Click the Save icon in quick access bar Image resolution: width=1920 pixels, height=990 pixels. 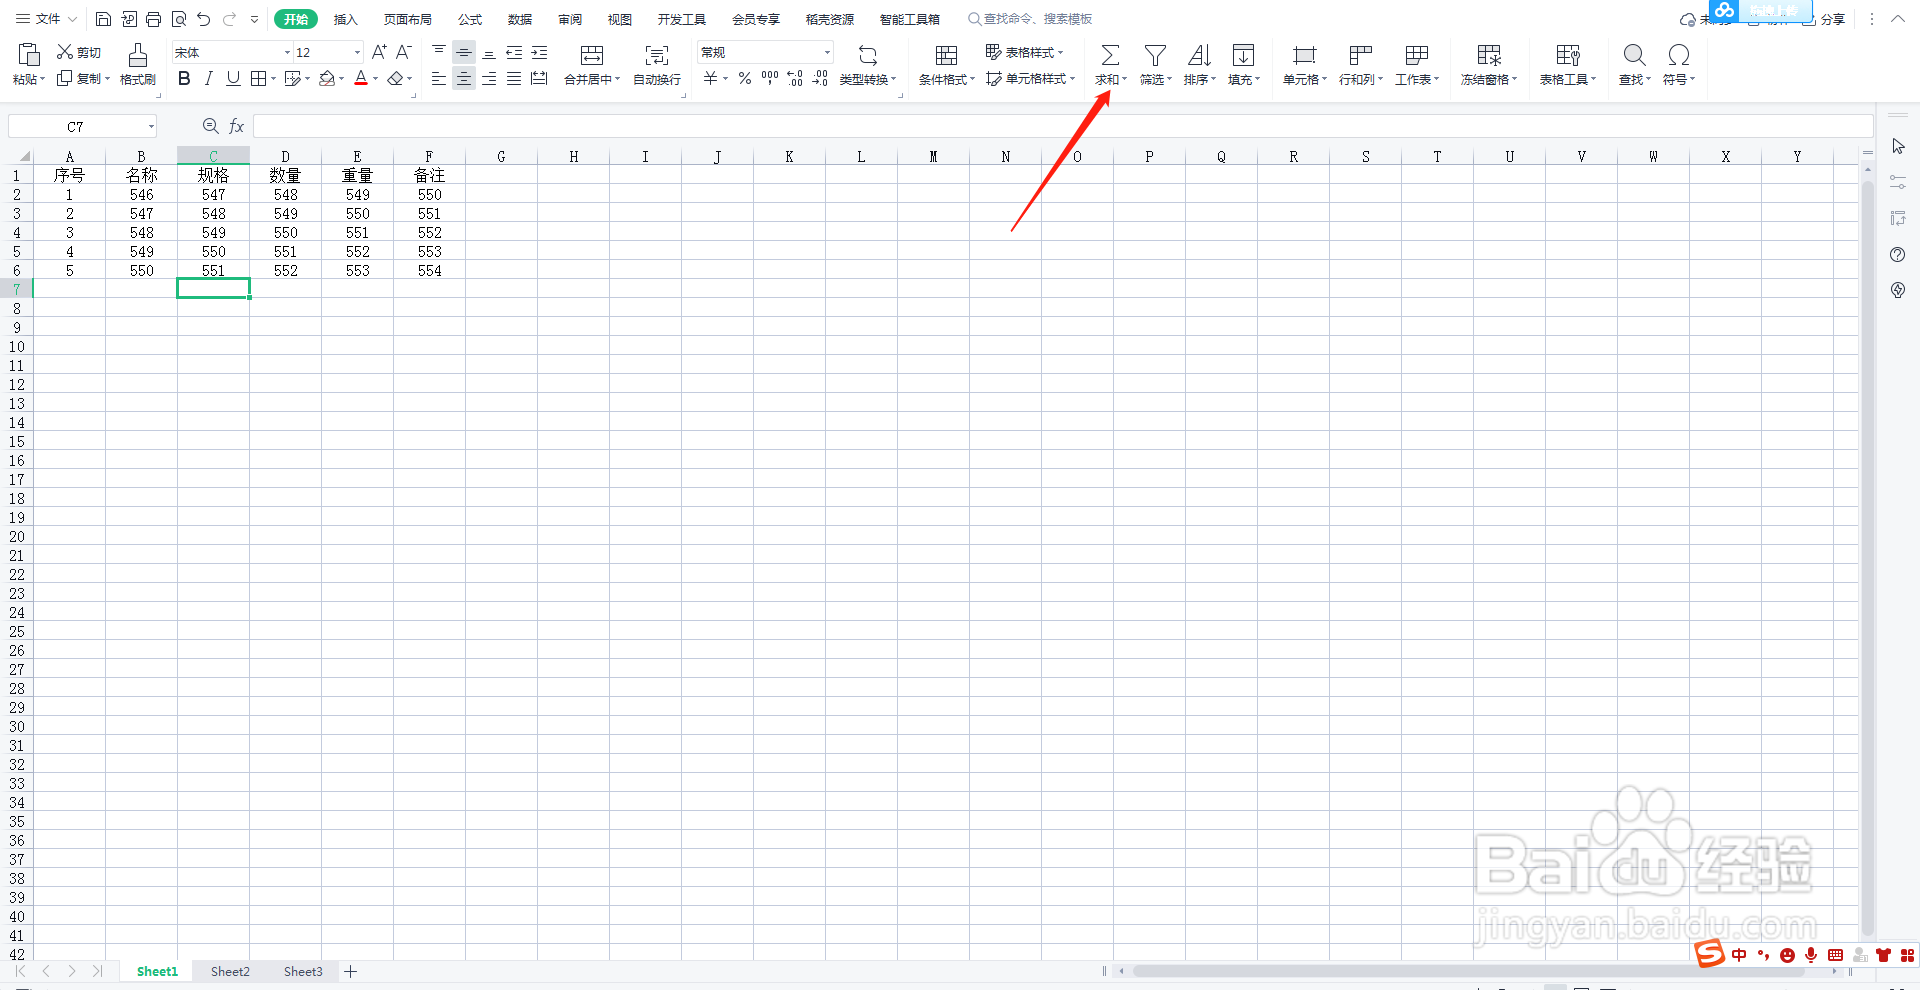point(103,19)
